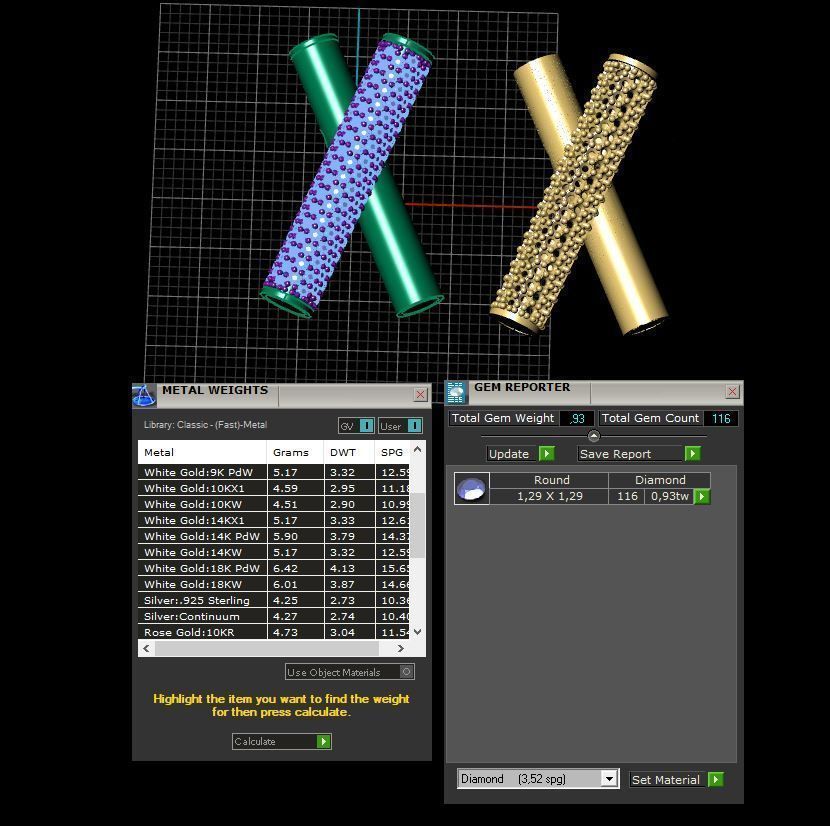The image size is (830, 826).
Task: Click the SPG column header
Action: click(x=392, y=452)
